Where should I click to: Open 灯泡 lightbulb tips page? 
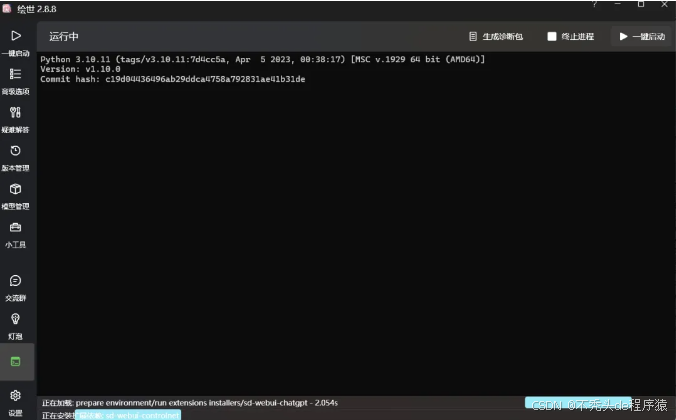pyautogui.click(x=16, y=326)
